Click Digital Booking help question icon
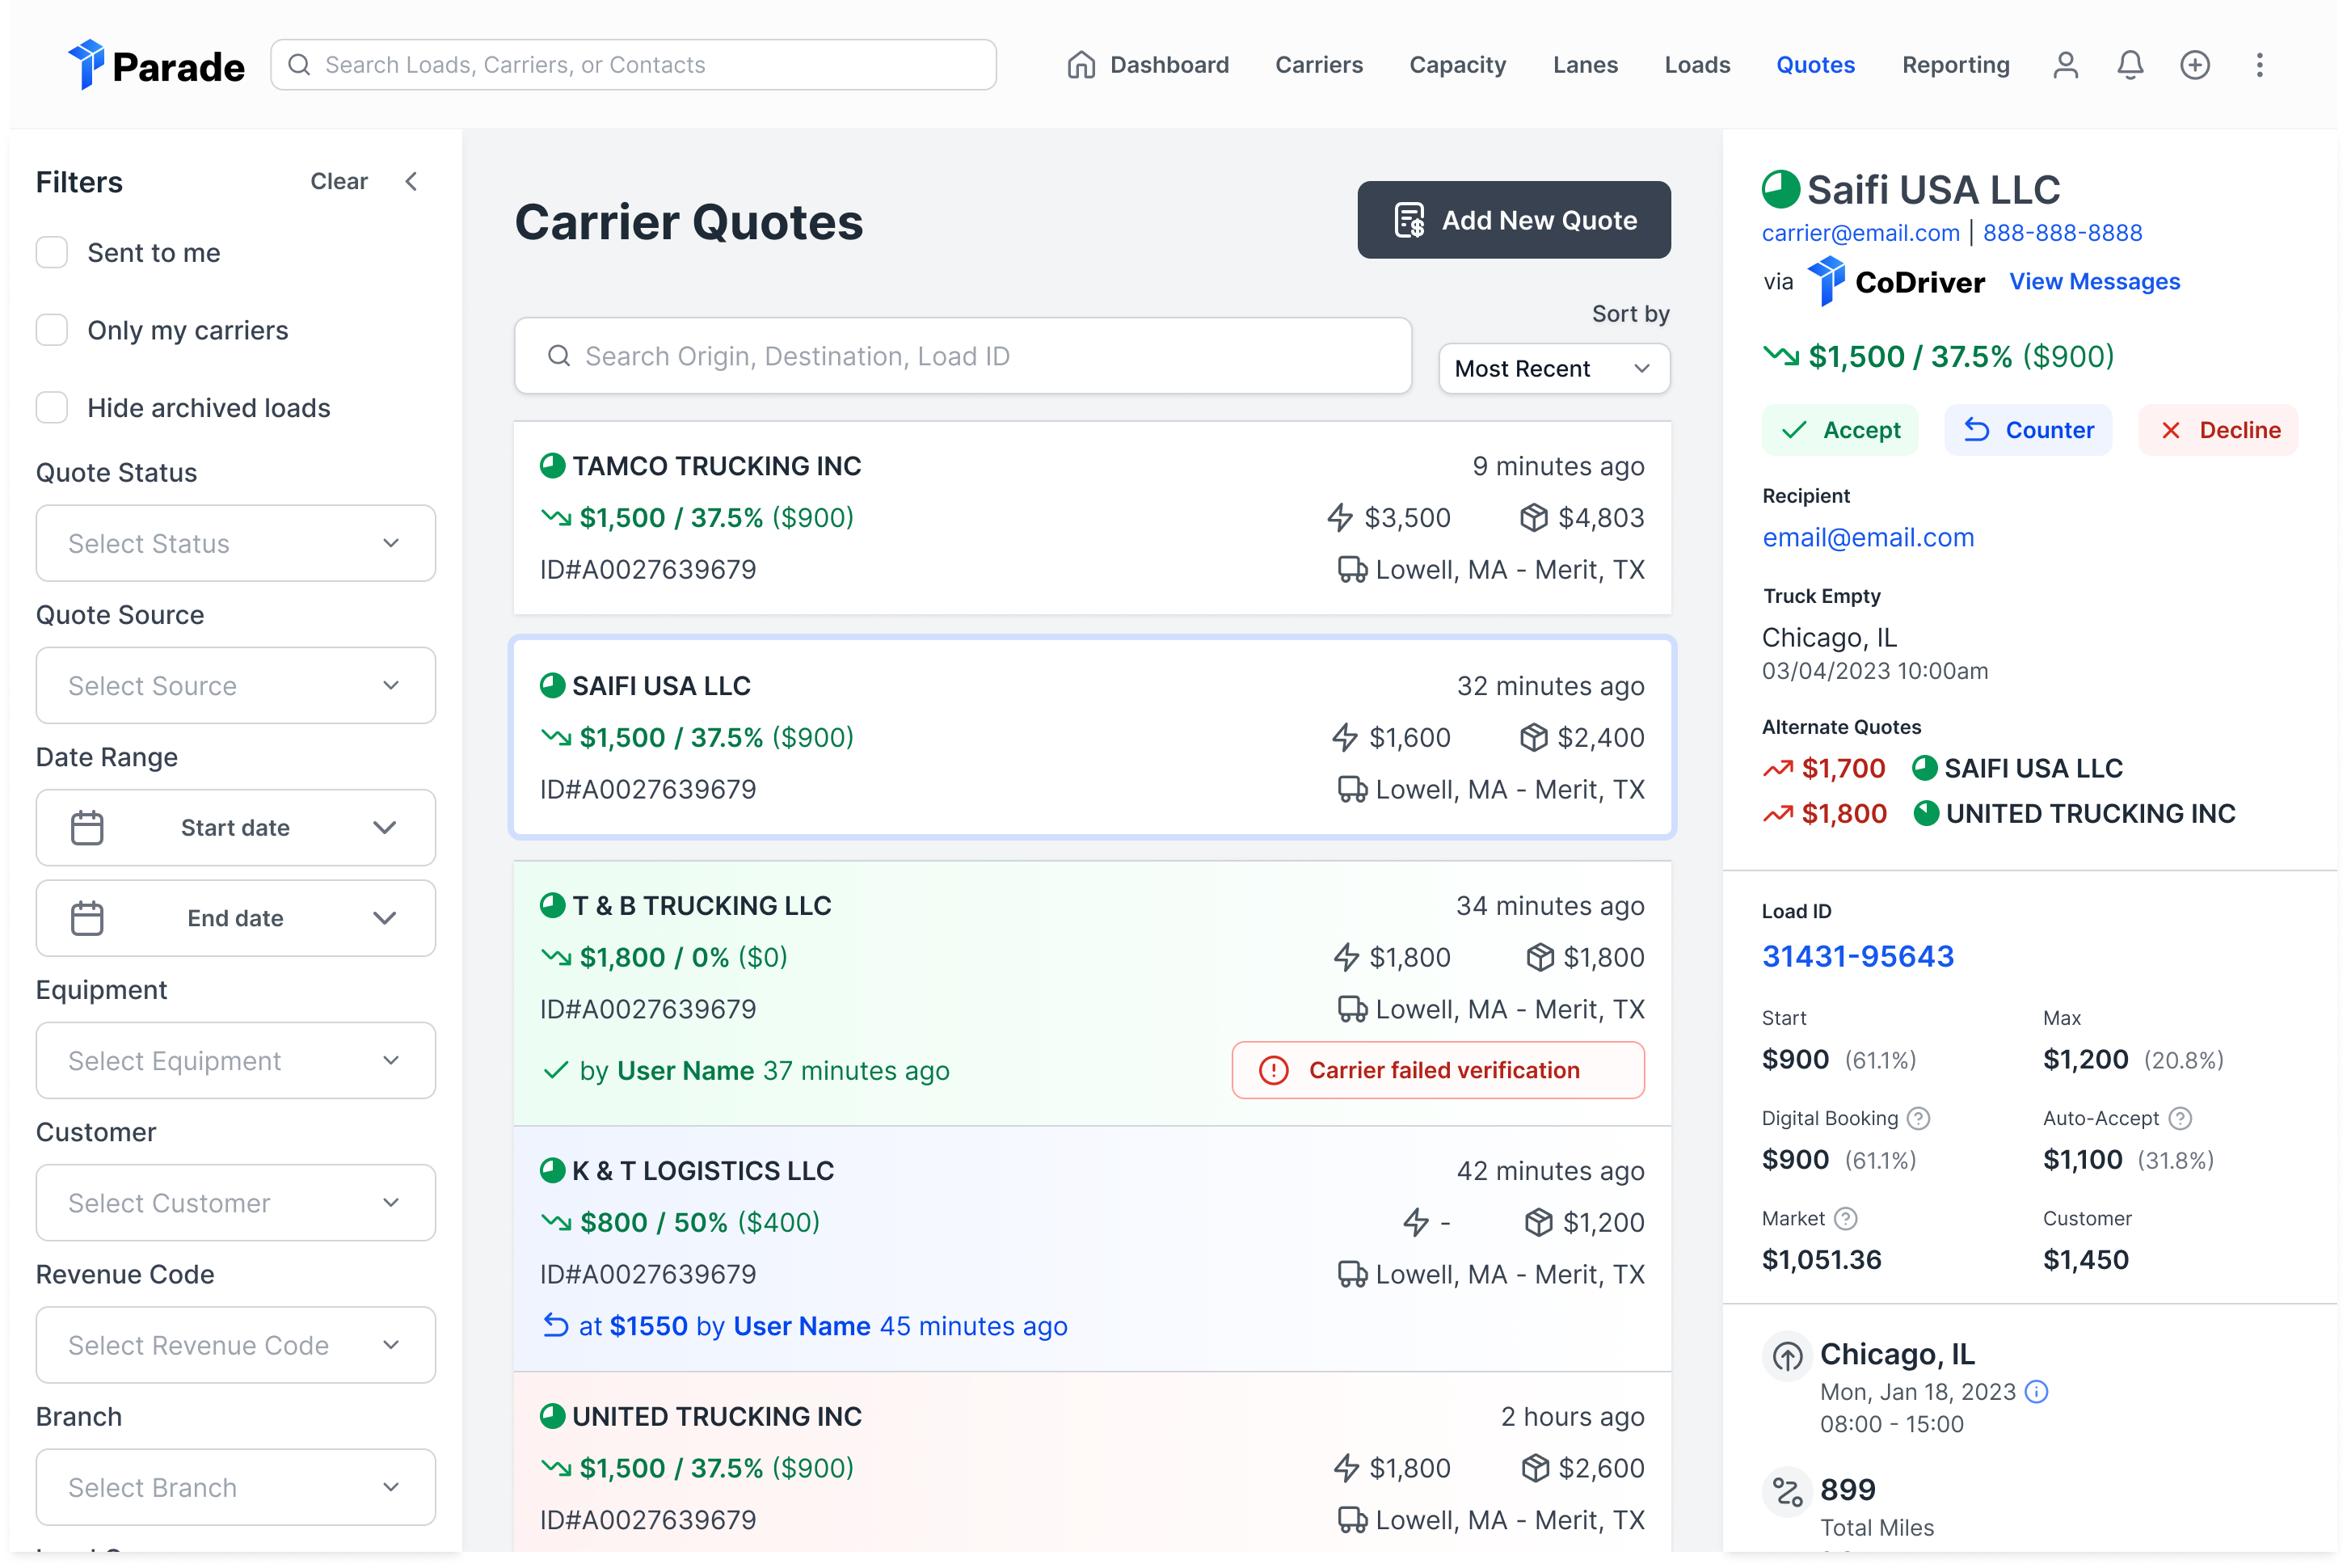Screen dimensions: 2347x1568 tap(1918, 1118)
